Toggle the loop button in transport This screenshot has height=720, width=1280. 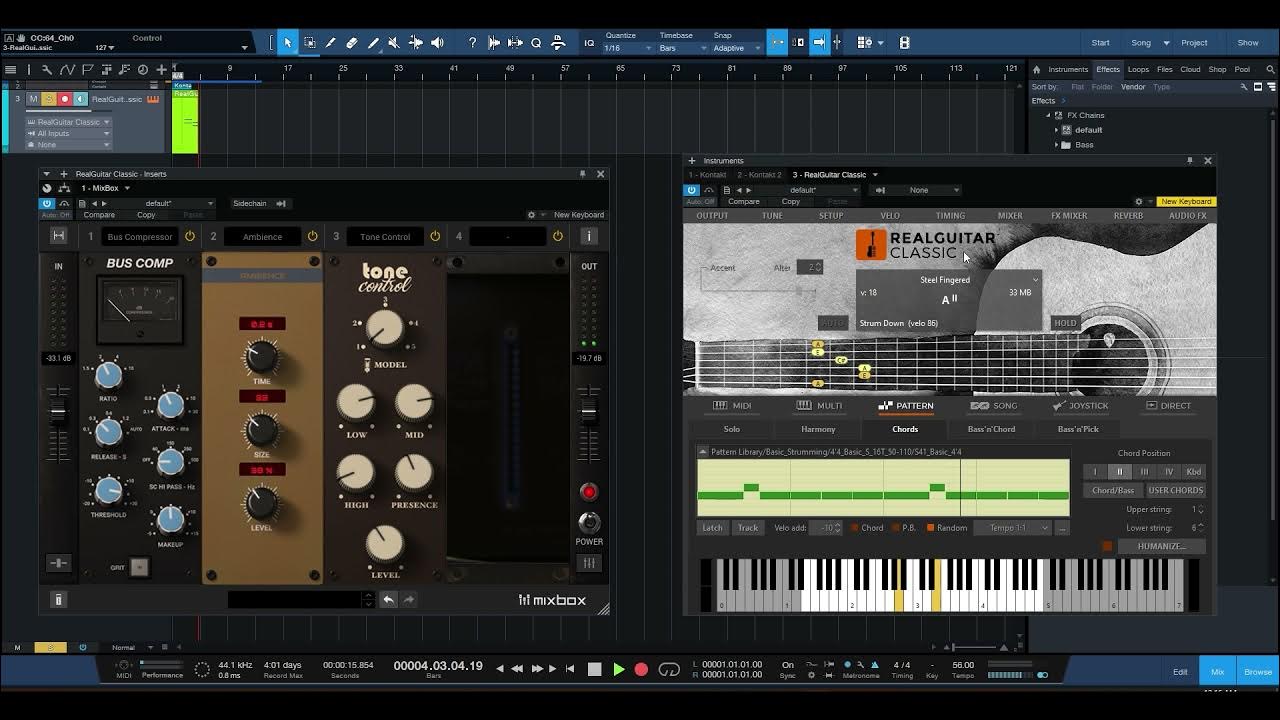pos(670,669)
